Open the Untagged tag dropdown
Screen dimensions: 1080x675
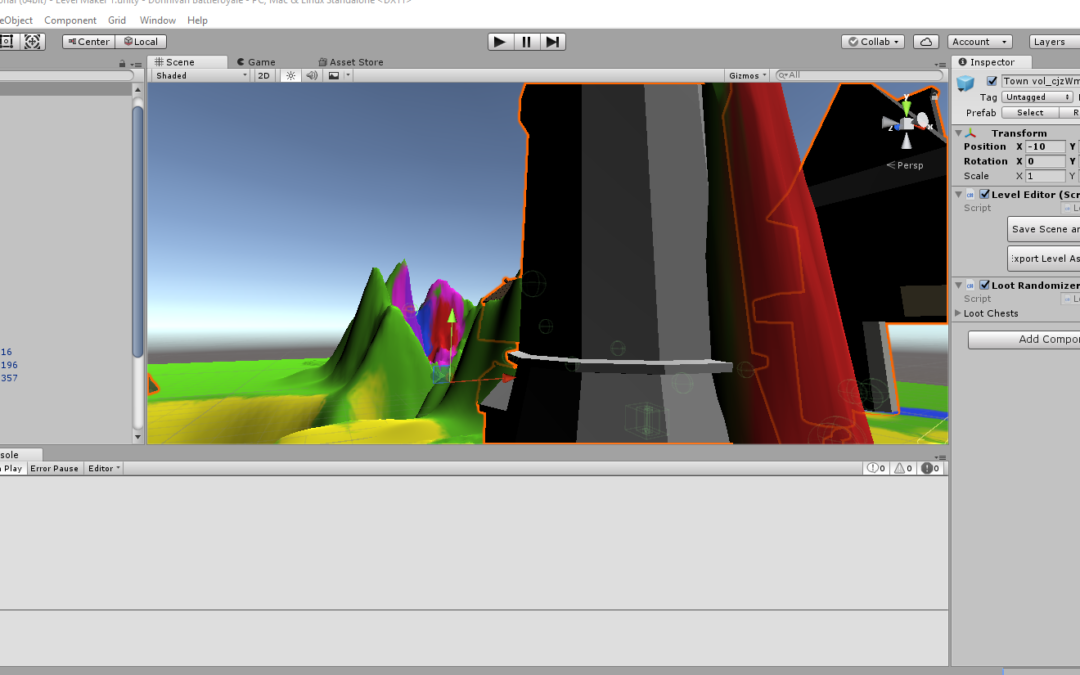(1037, 97)
